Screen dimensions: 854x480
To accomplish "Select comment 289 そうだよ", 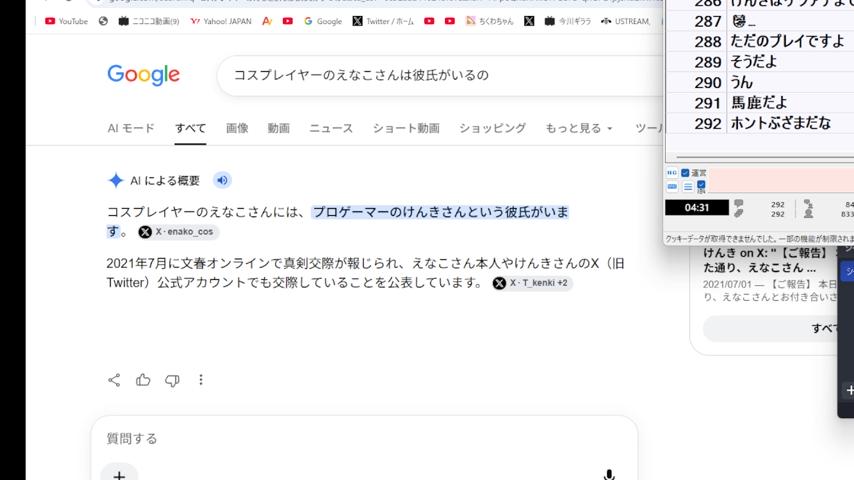I will click(760, 62).
